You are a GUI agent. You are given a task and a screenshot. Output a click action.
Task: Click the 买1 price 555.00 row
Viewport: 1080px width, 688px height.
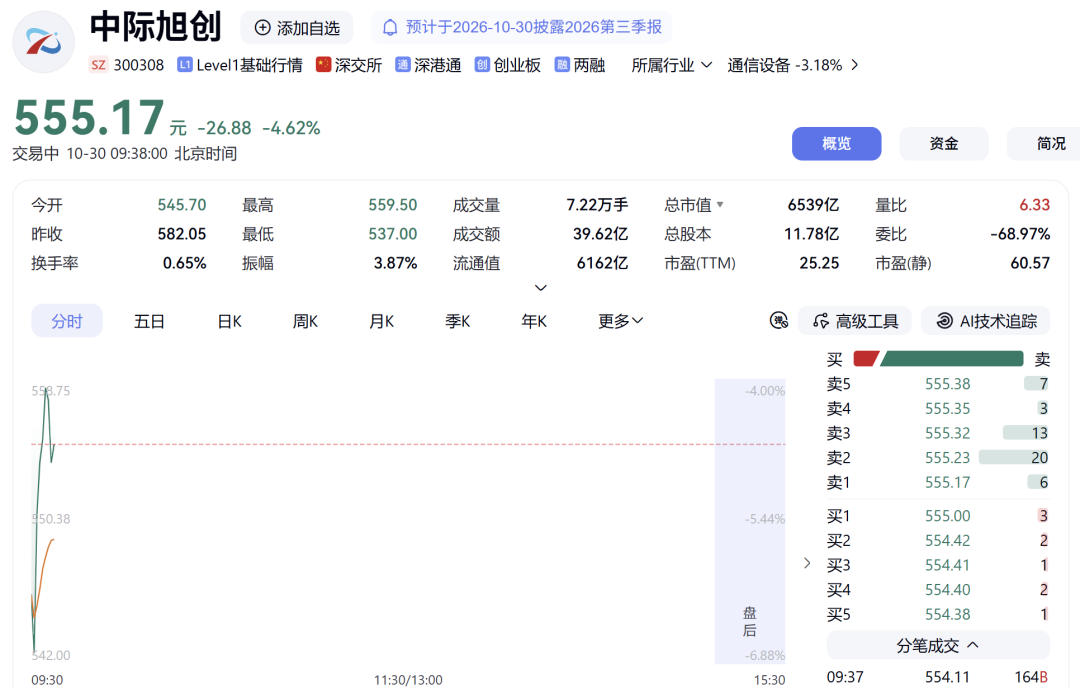938,516
